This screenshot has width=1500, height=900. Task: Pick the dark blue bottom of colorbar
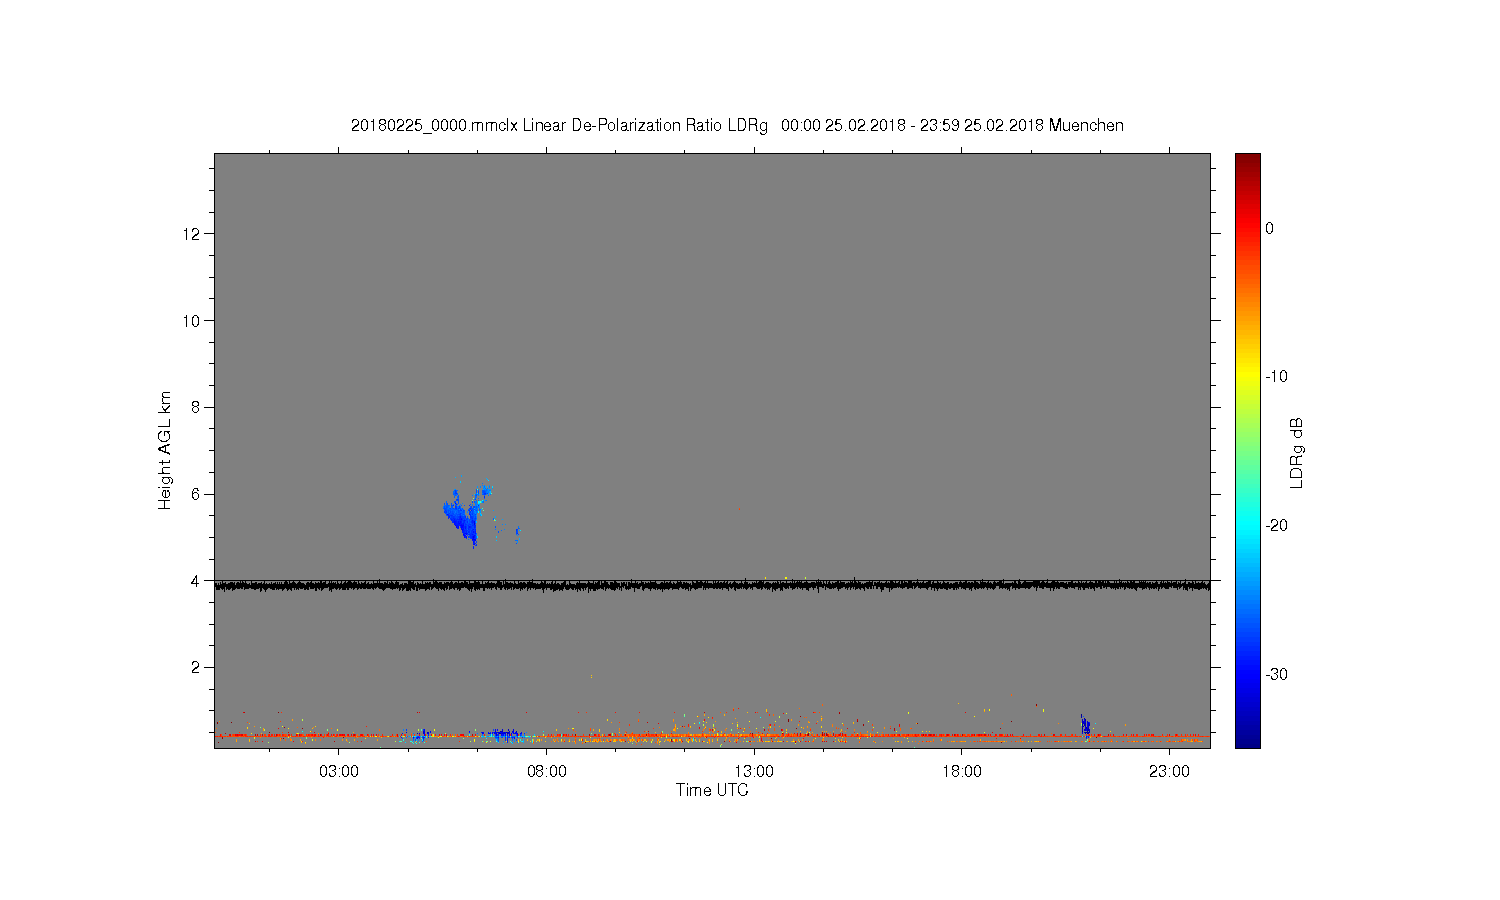[1248, 738]
